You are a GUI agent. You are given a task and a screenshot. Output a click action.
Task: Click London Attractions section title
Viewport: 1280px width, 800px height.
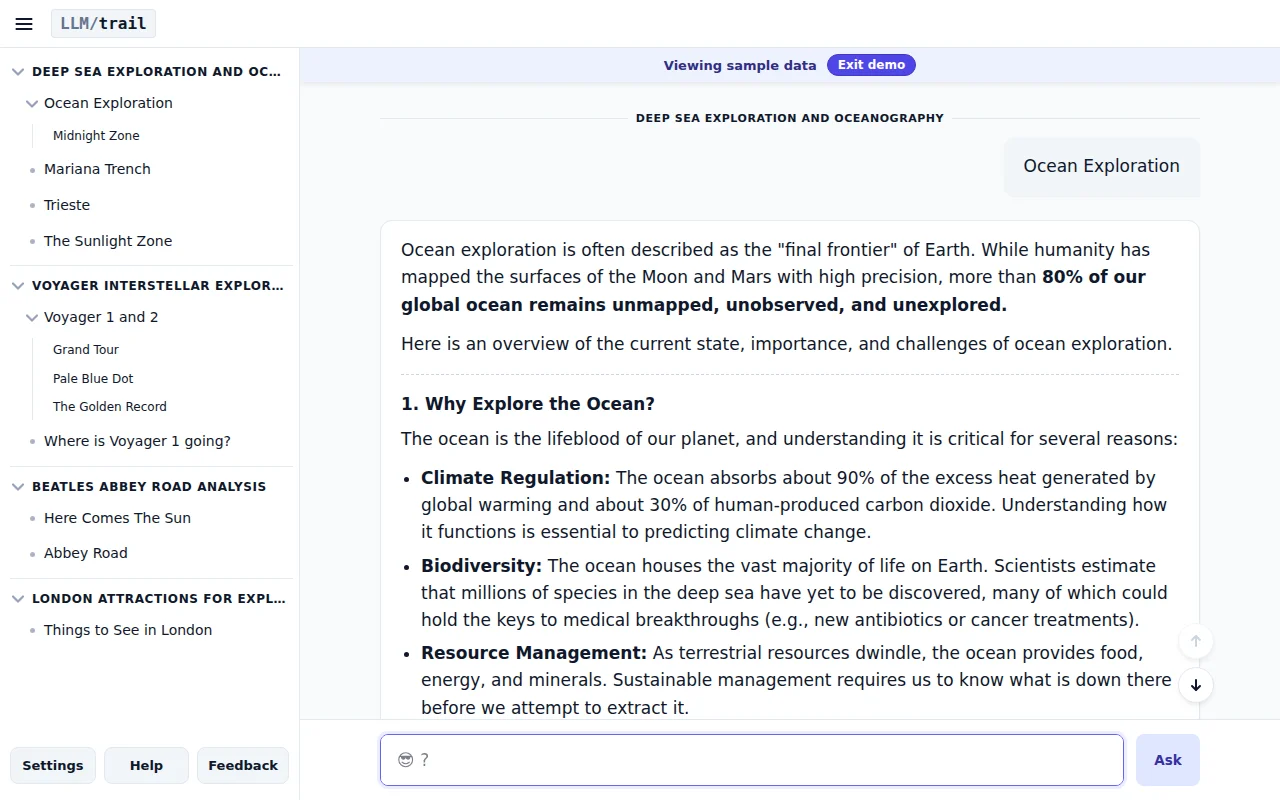pyautogui.click(x=158, y=599)
